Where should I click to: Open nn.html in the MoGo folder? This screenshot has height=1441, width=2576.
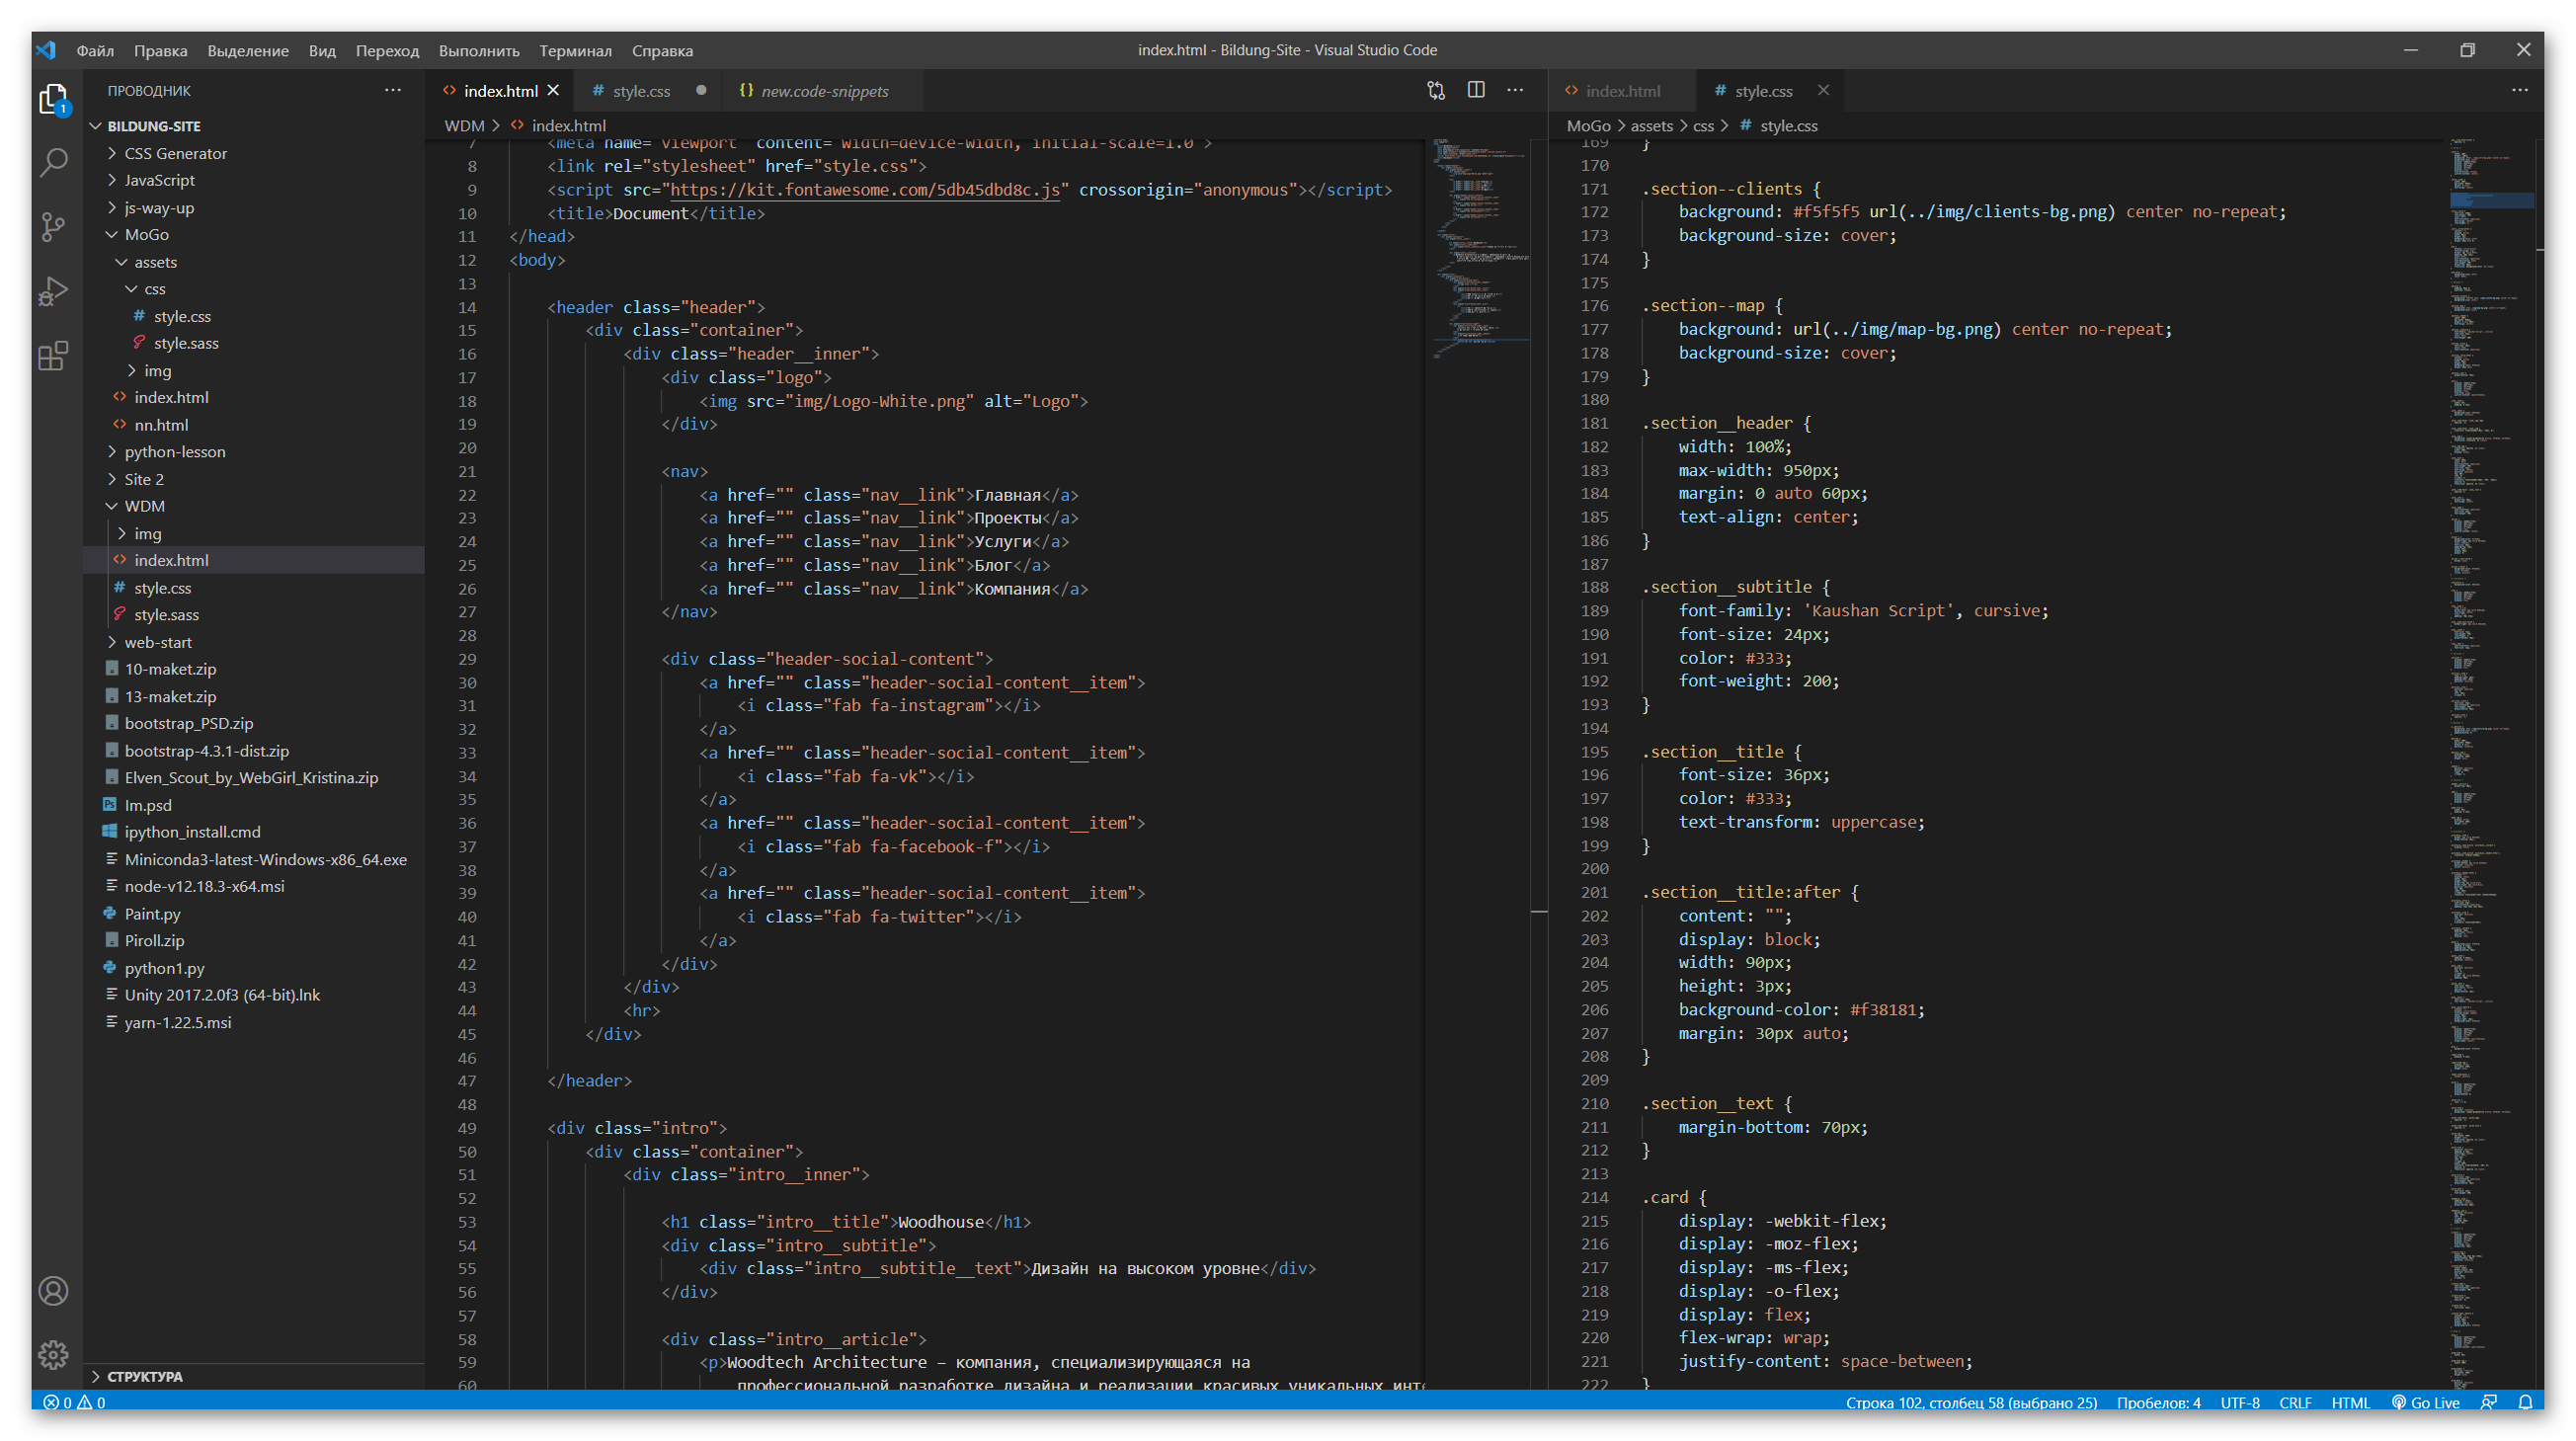pyautogui.click(x=160, y=425)
